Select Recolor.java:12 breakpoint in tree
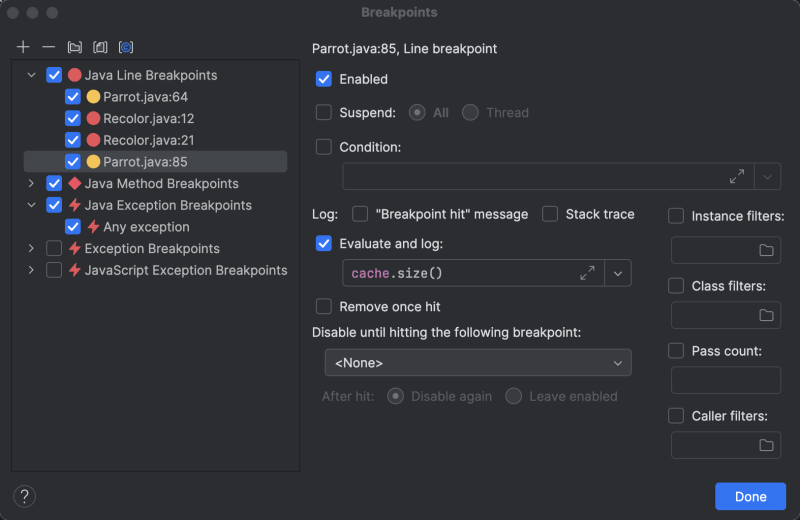The width and height of the screenshot is (800, 520). 147,119
